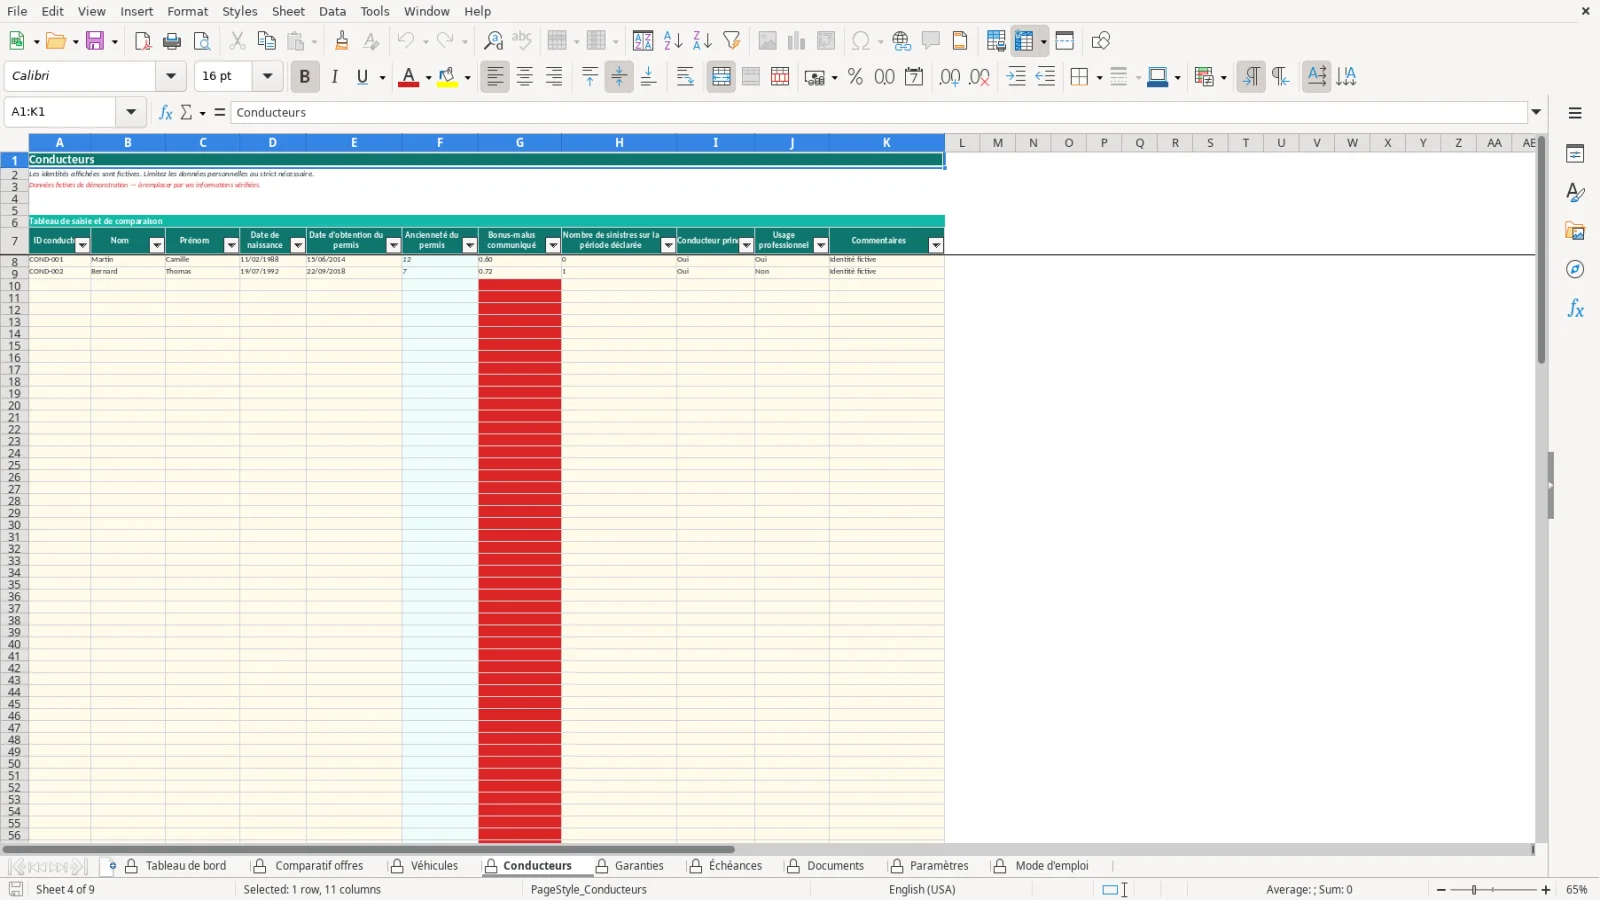The width and height of the screenshot is (1600, 900).
Task: Open the Sheet menu
Action: click(288, 11)
